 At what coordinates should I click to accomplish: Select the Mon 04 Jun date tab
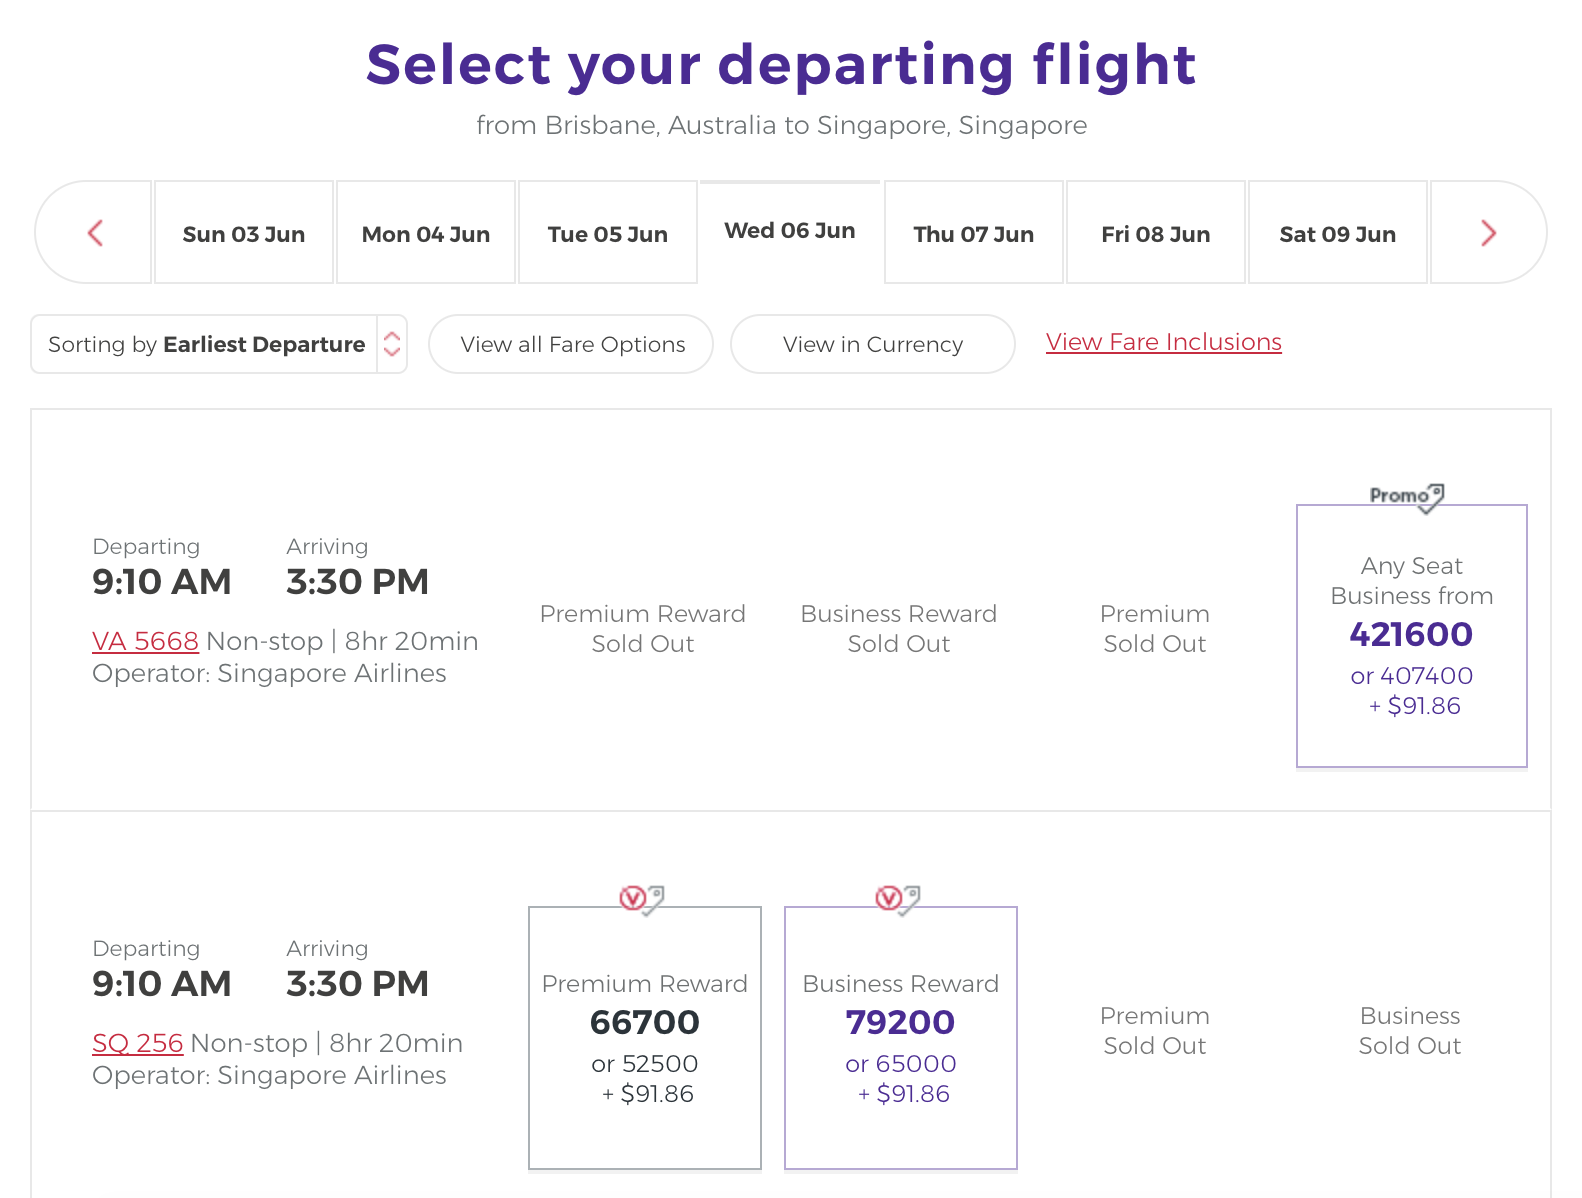[426, 233]
